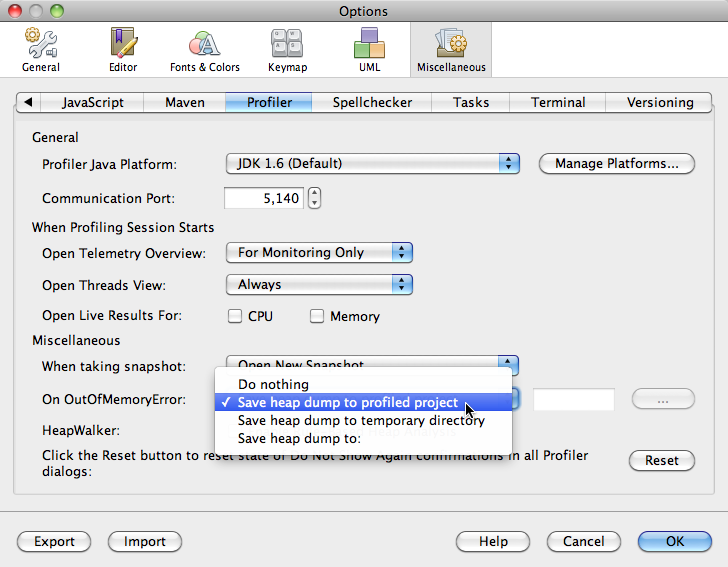This screenshot has width=728, height=567.
Task: Click the Manage Platforms button
Action: point(616,163)
